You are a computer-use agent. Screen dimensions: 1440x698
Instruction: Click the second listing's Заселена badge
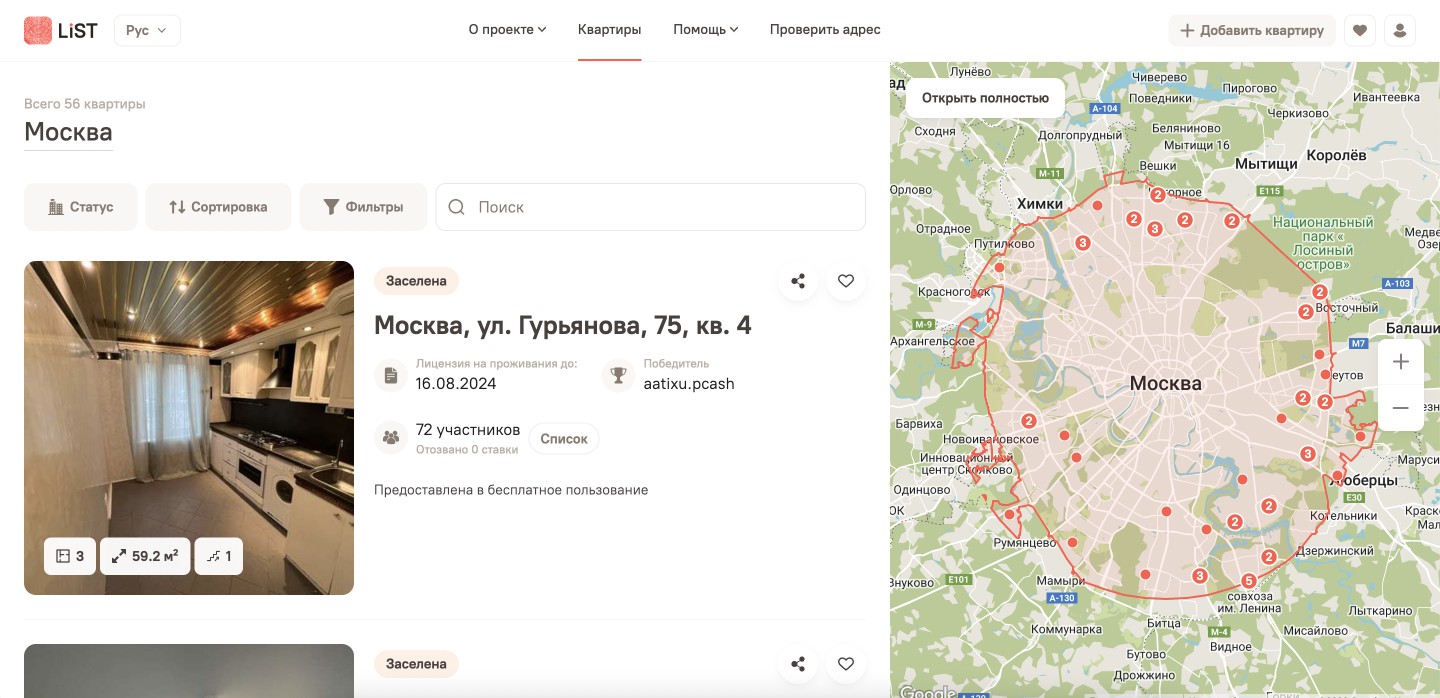pos(416,664)
